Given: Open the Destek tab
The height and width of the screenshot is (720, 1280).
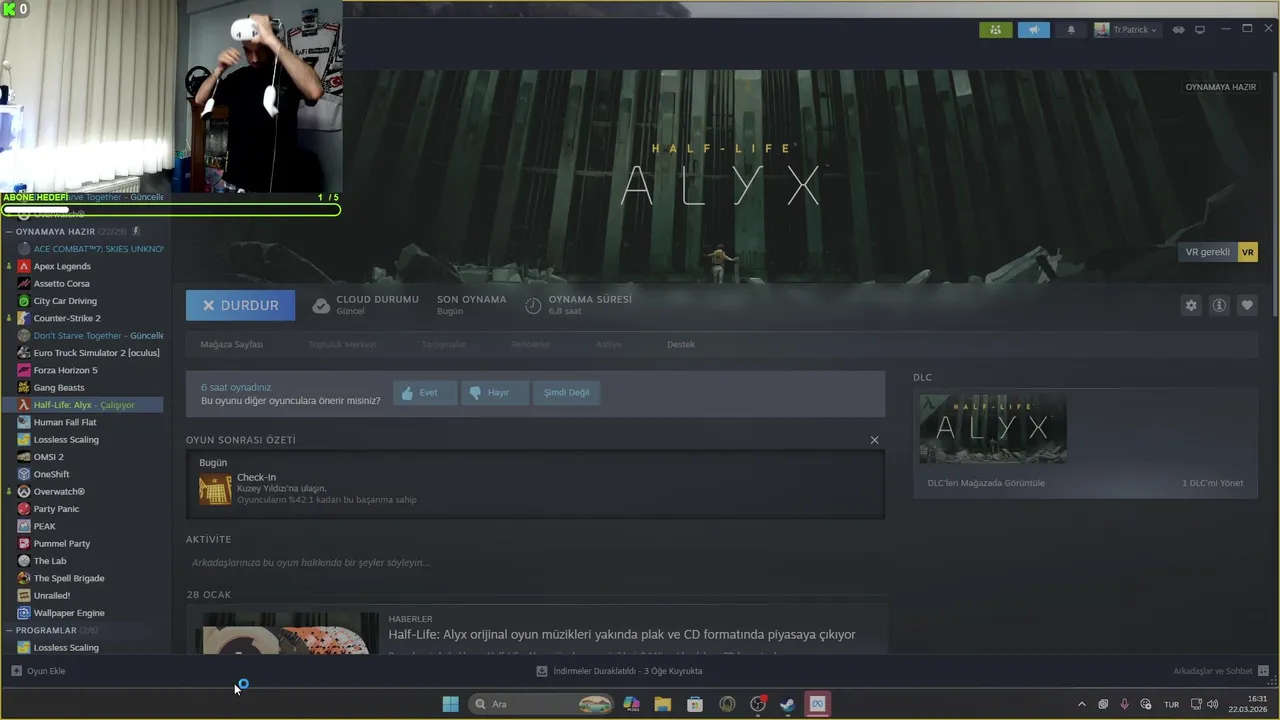Looking at the screenshot, I should click(681, 344).
